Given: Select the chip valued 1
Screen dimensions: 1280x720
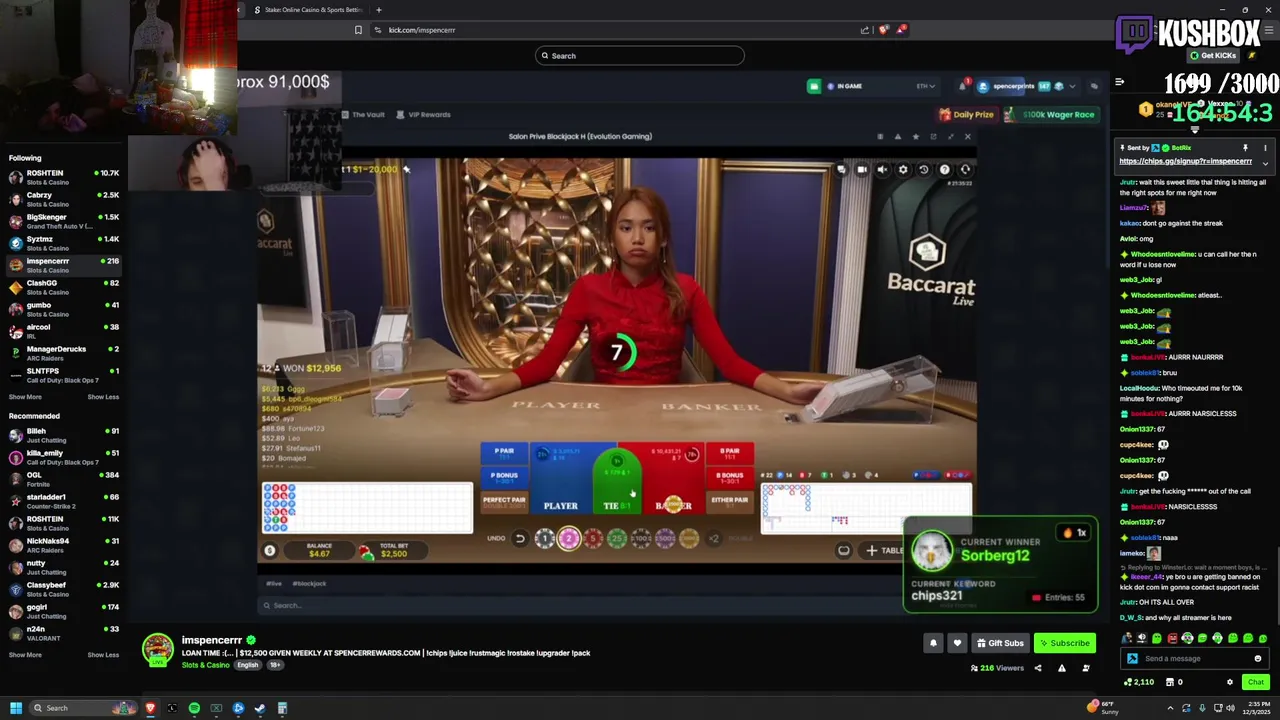Looking at the screenshot, I should [x=544, y=539].
